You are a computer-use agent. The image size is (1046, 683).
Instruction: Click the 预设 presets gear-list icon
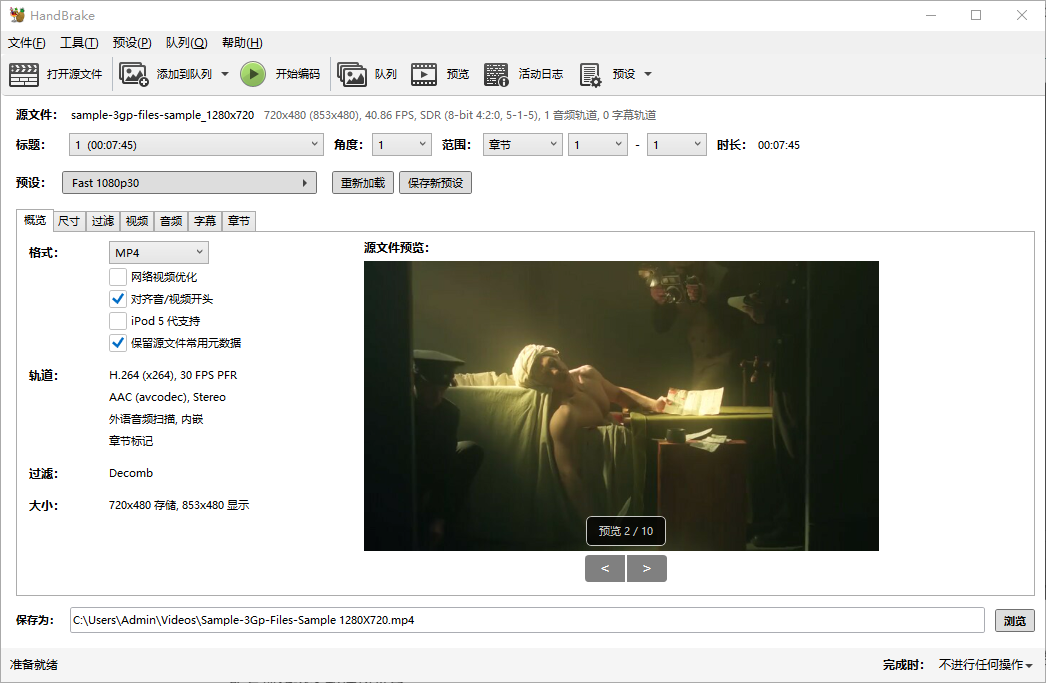tap(590, 74)
